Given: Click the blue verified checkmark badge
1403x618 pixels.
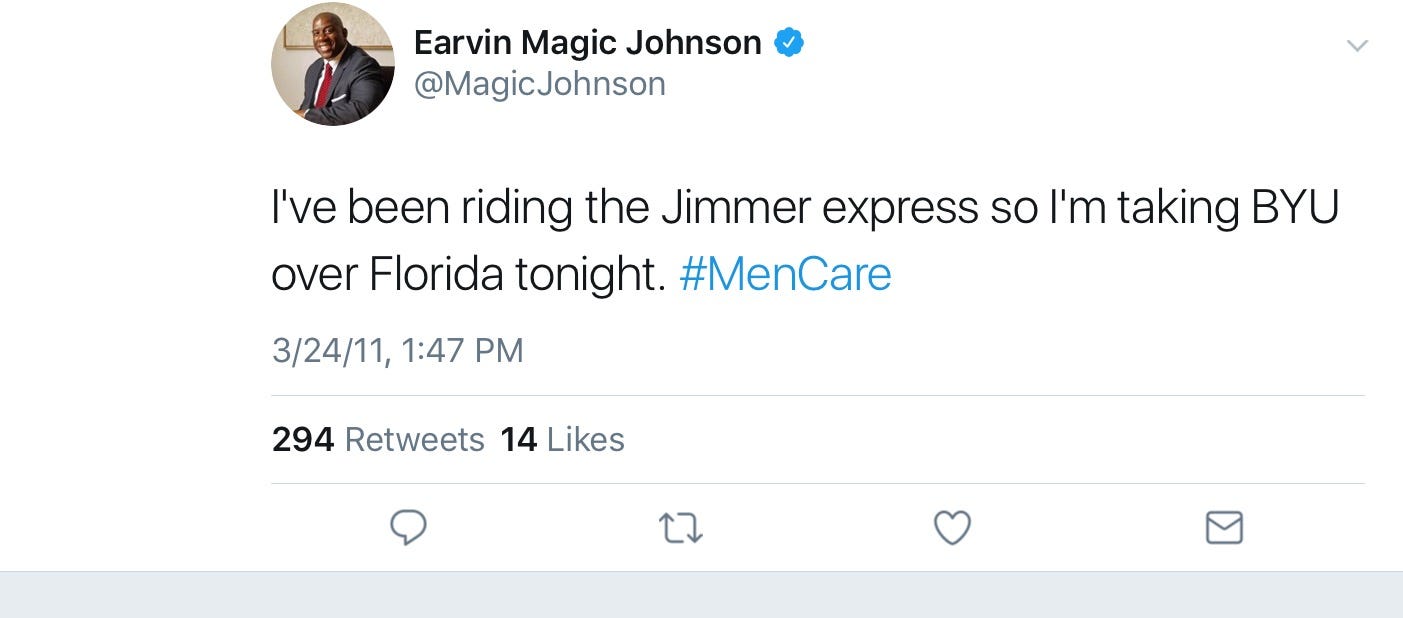Looking at the screenshot, I should coord(790,43).
